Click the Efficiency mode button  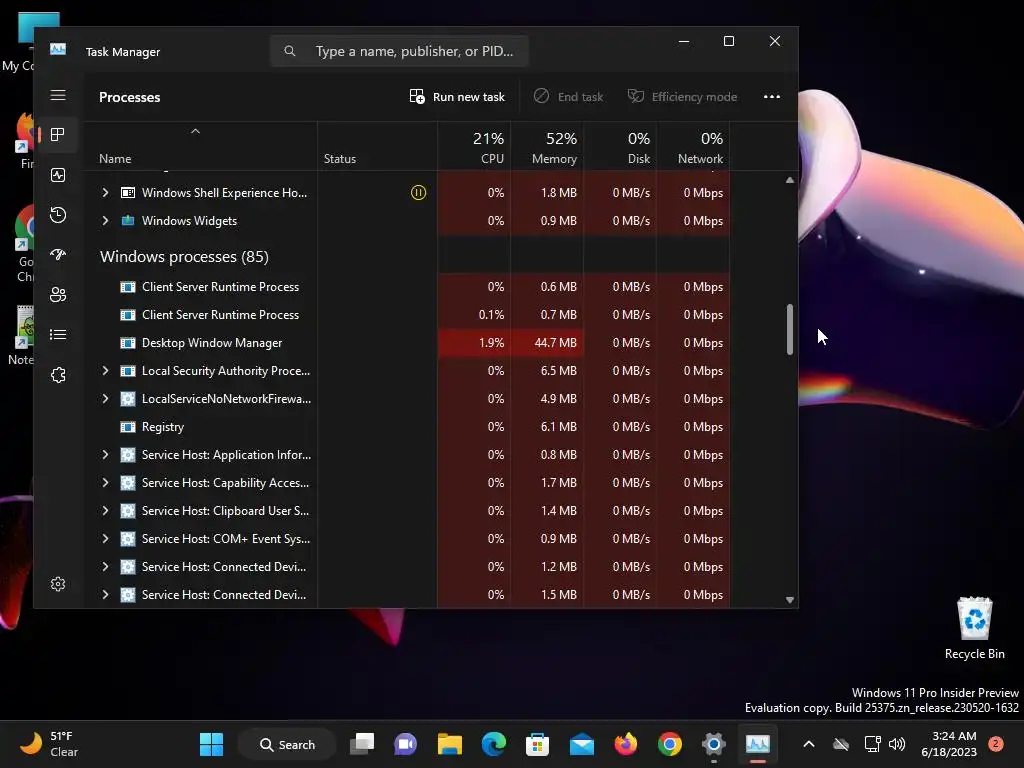682,97
